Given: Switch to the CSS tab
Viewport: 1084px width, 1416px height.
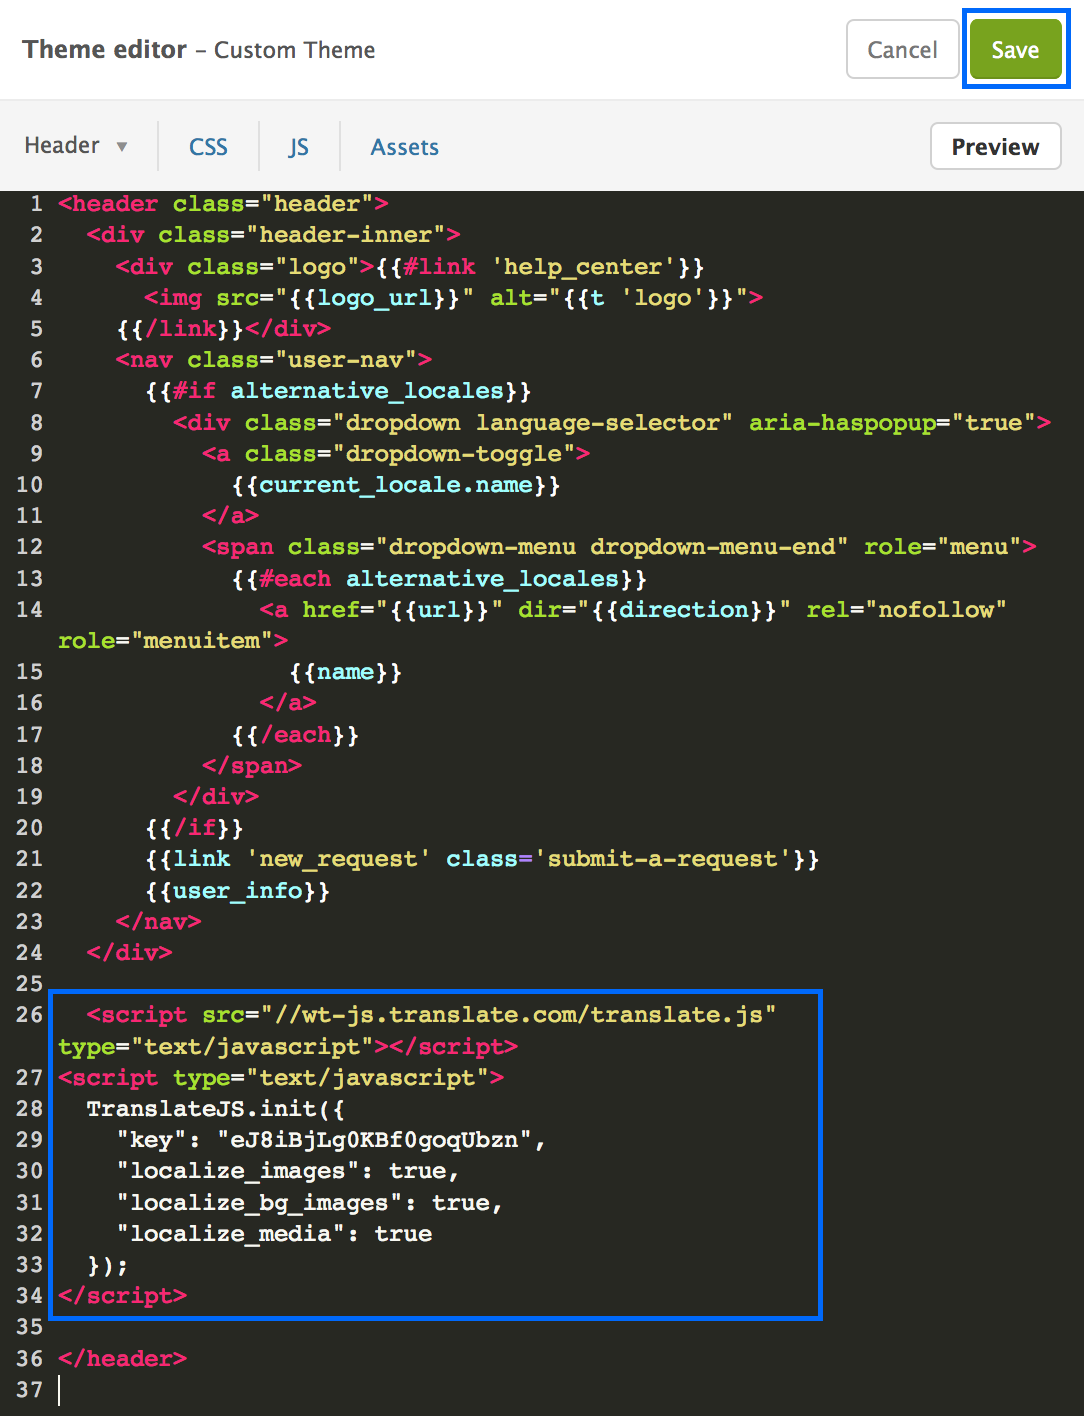Looking at the screenshot, I should point(208,147).
